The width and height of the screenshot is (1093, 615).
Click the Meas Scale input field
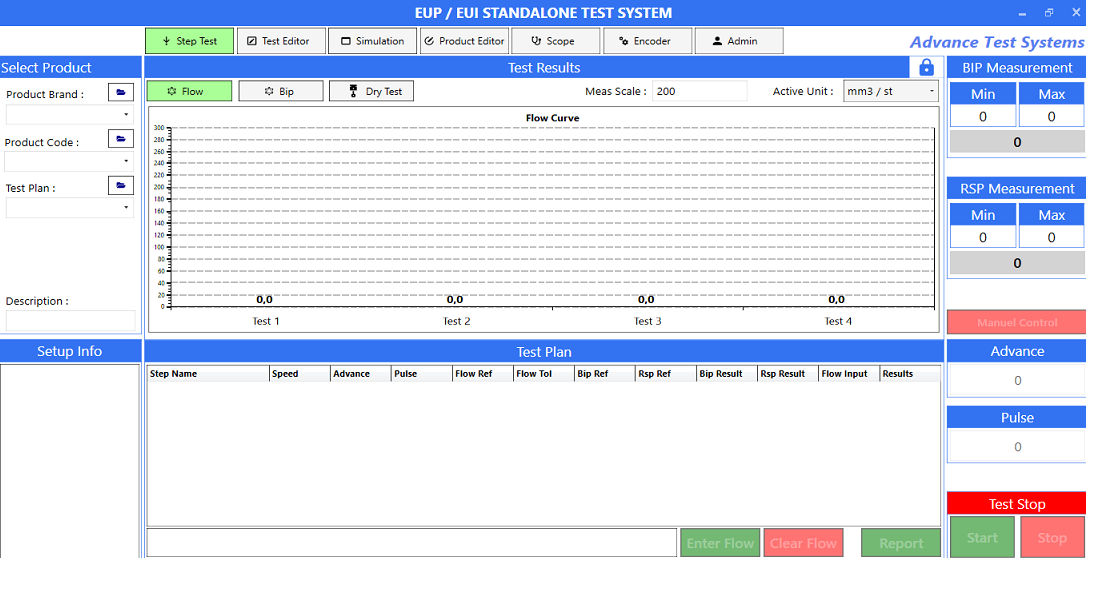tap(699, 91)
